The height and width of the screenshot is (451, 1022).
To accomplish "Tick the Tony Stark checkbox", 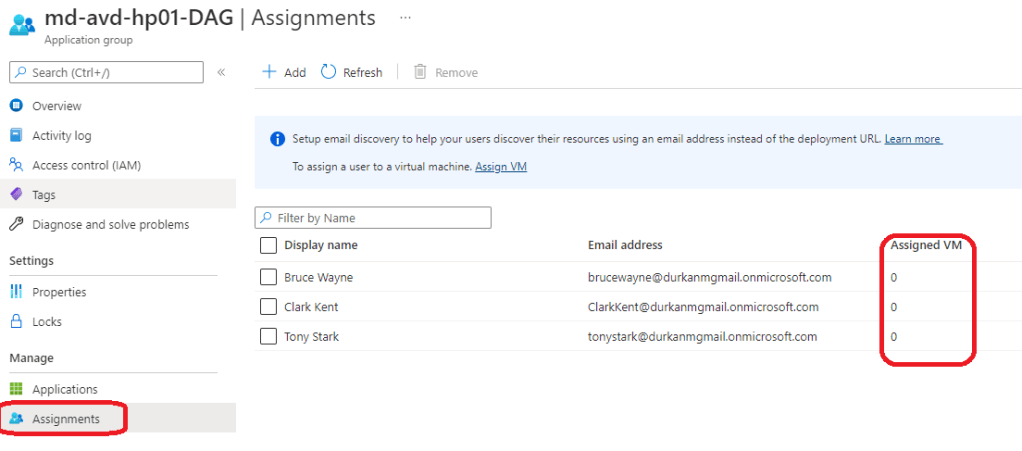I will 268,337.
